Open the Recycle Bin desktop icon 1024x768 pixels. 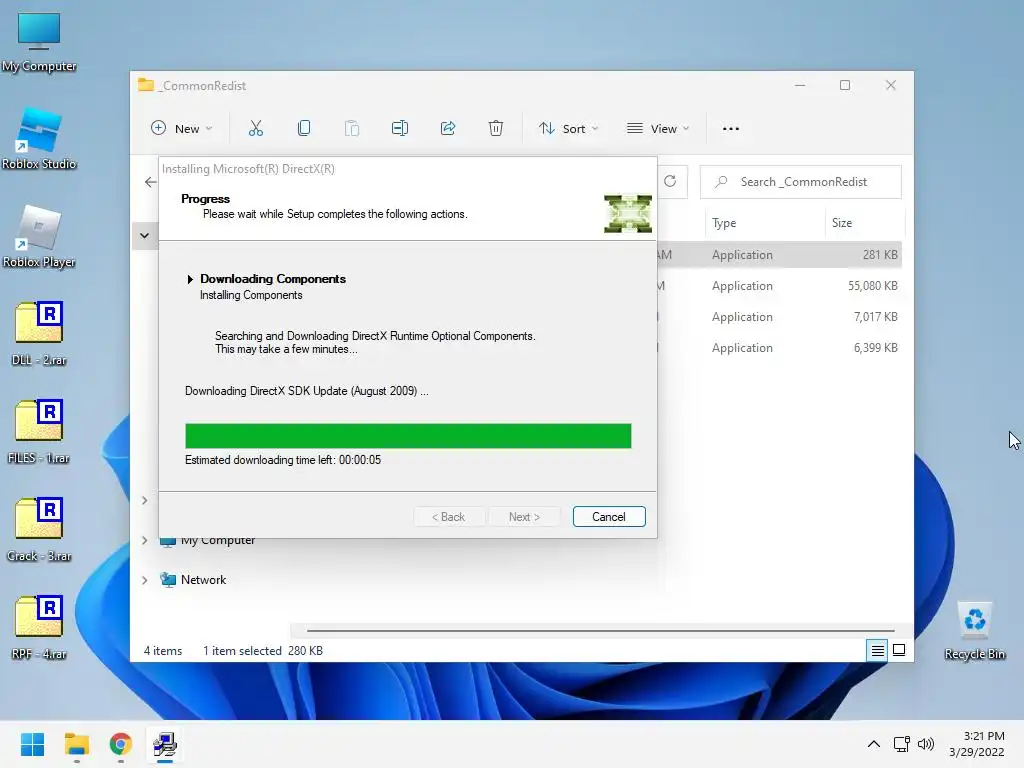tap(974, 631)
